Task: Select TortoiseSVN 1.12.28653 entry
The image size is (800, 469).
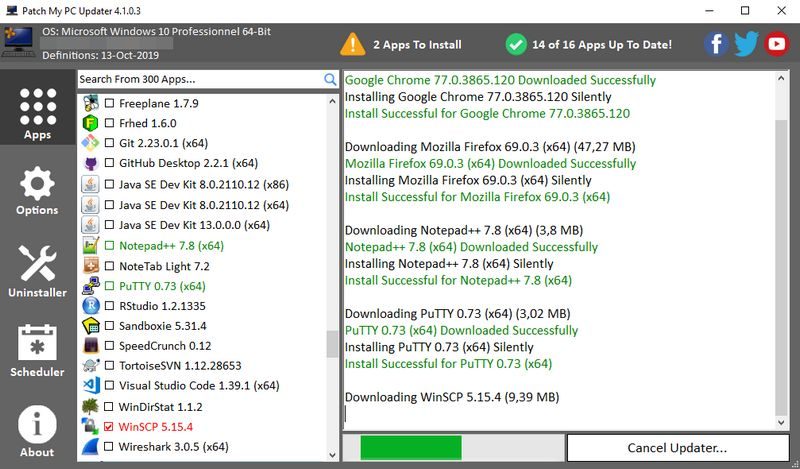Action: click(x=180, y=365)
